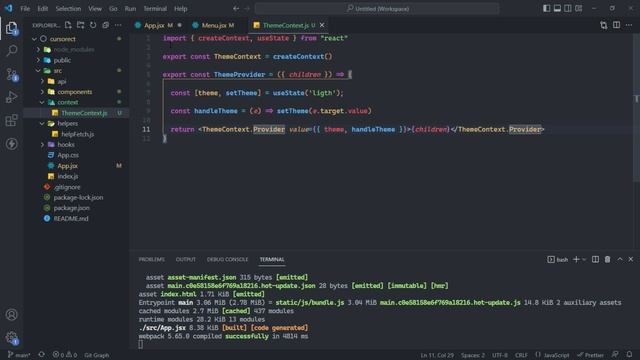Image resolution: width=640 pixels, height=360 pixels.
Task: Kill the terminal with trash icon
Action: coord(607,260)
